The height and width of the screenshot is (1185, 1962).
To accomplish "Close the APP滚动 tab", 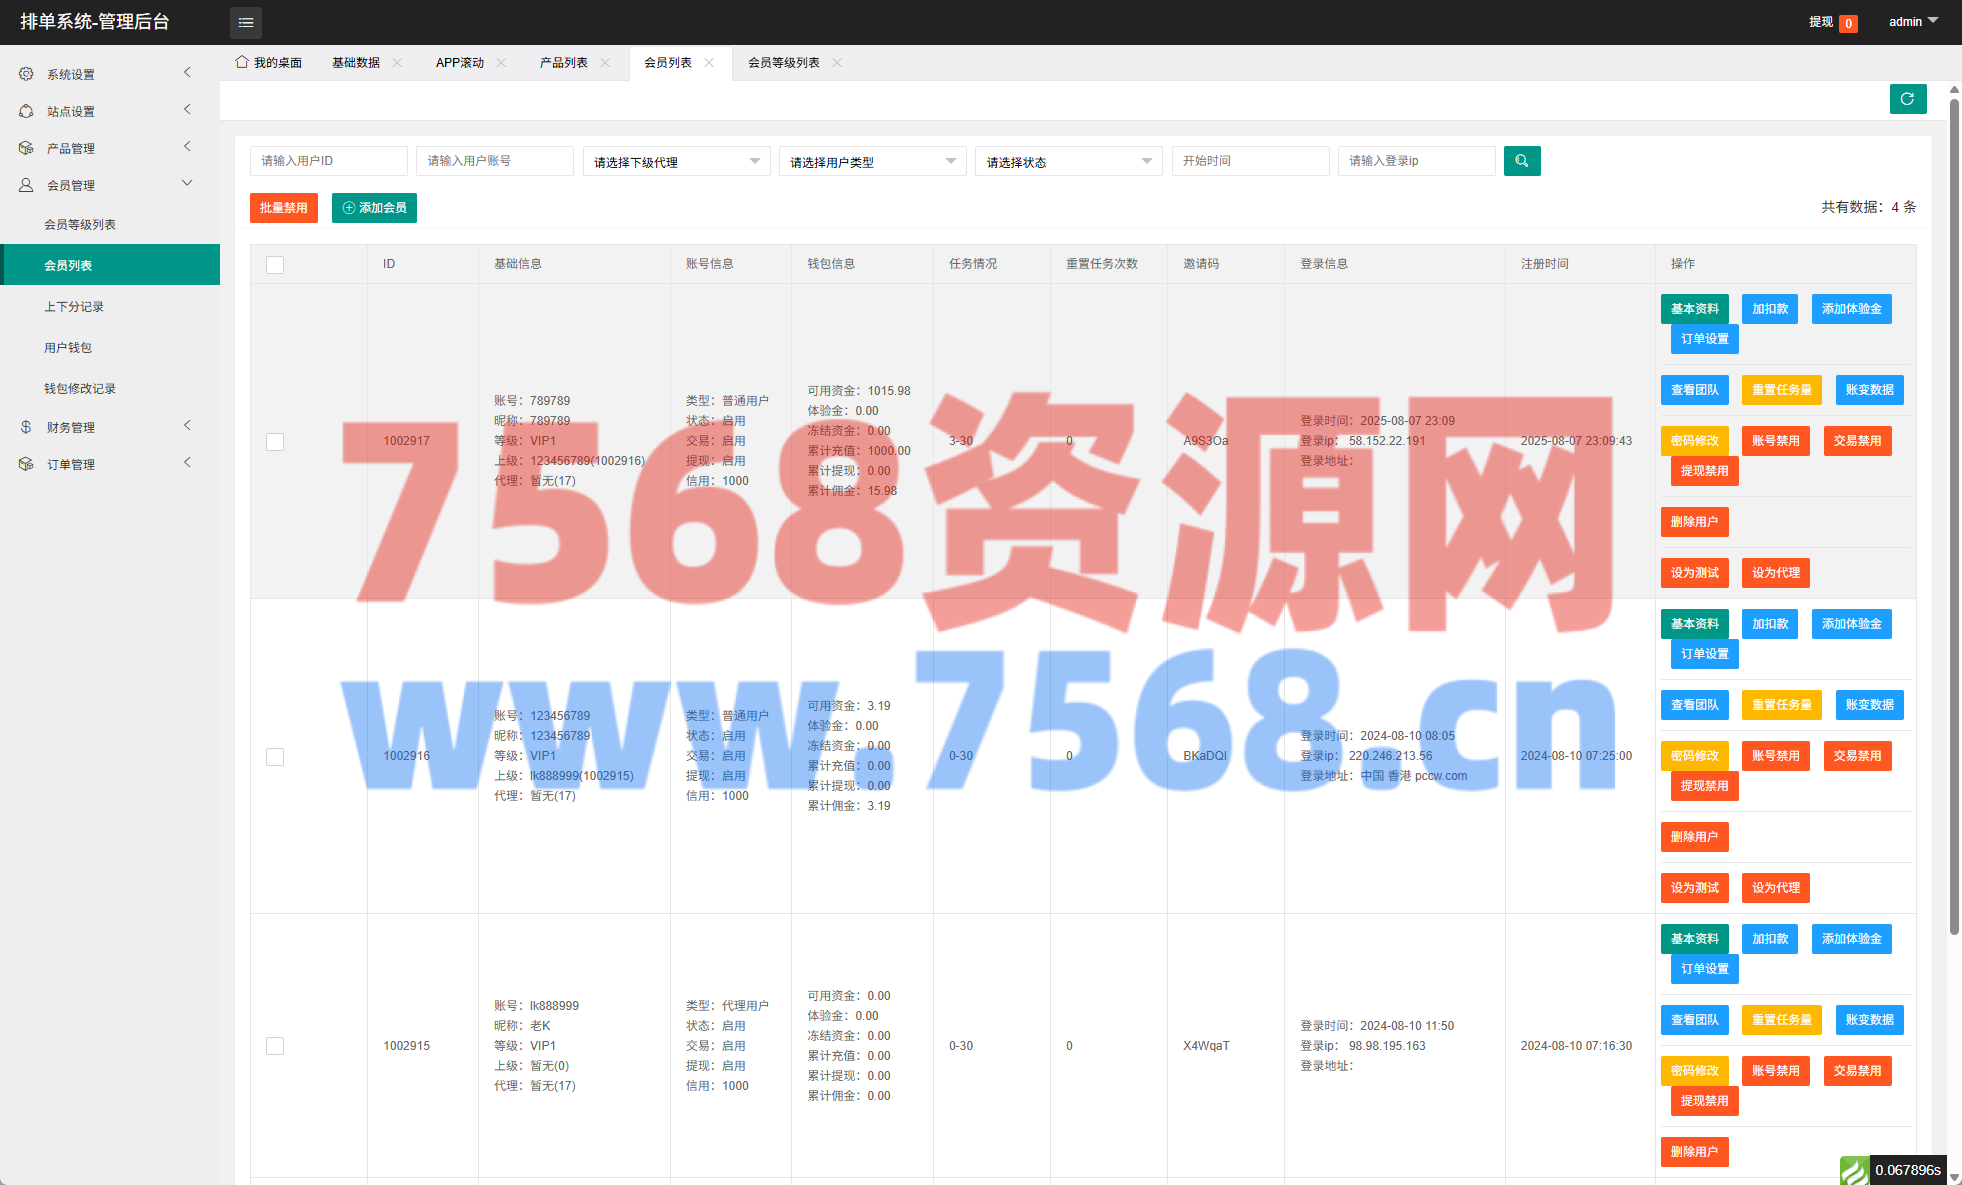I will pyautogui.click(x=501, y=63).
